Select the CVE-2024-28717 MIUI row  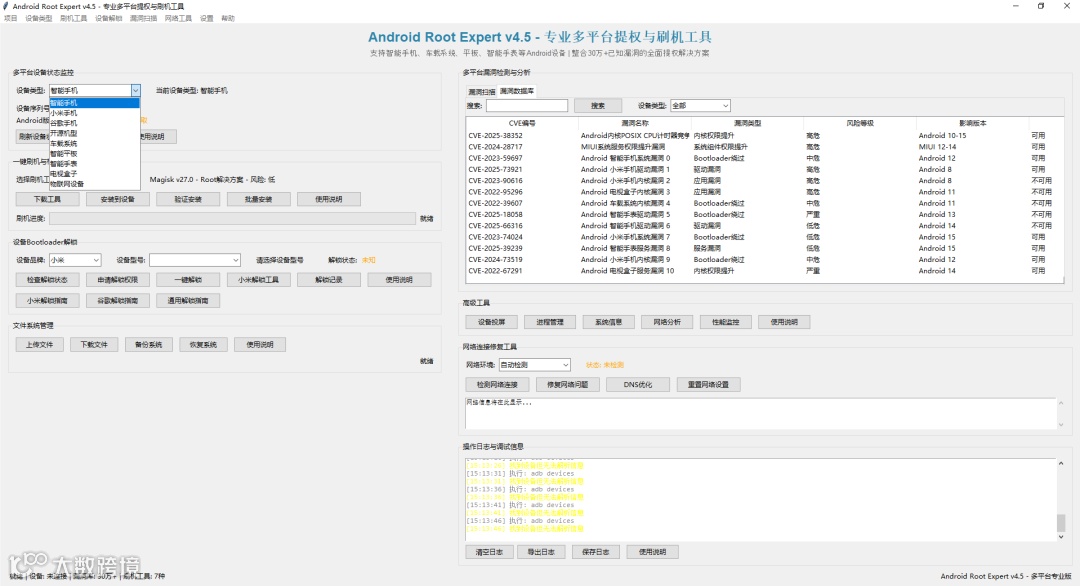[765, 147]
